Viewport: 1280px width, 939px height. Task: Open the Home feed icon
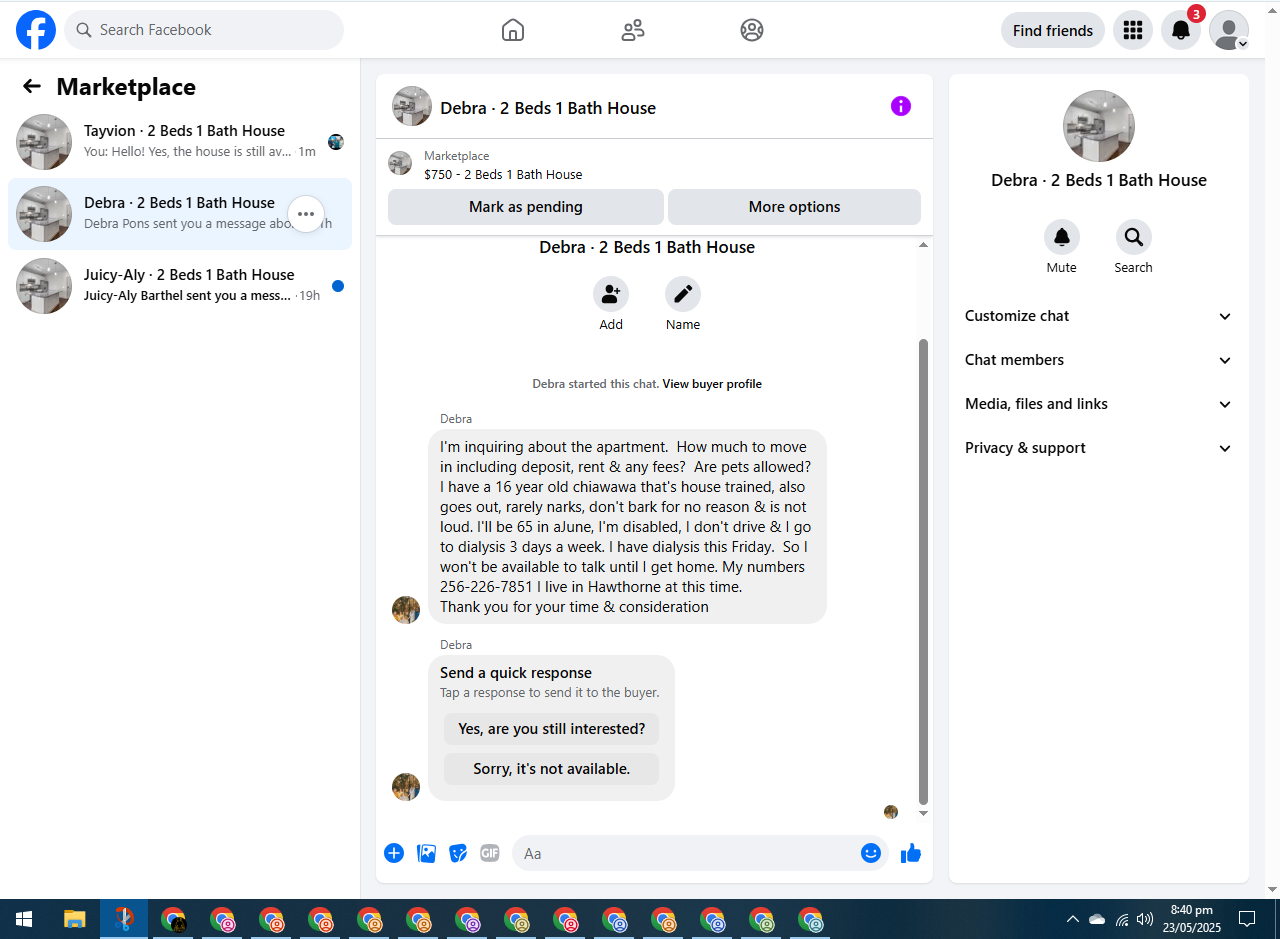coord(513,30)
